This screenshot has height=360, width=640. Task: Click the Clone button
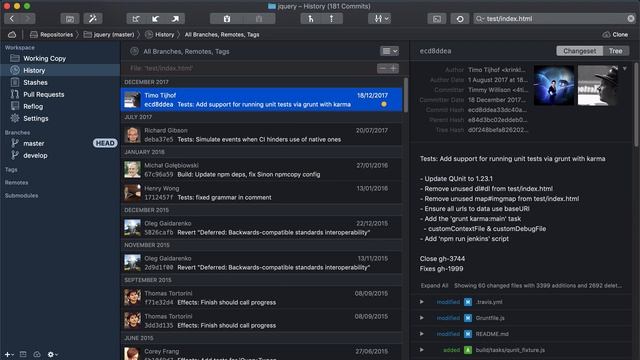point(616,35)
